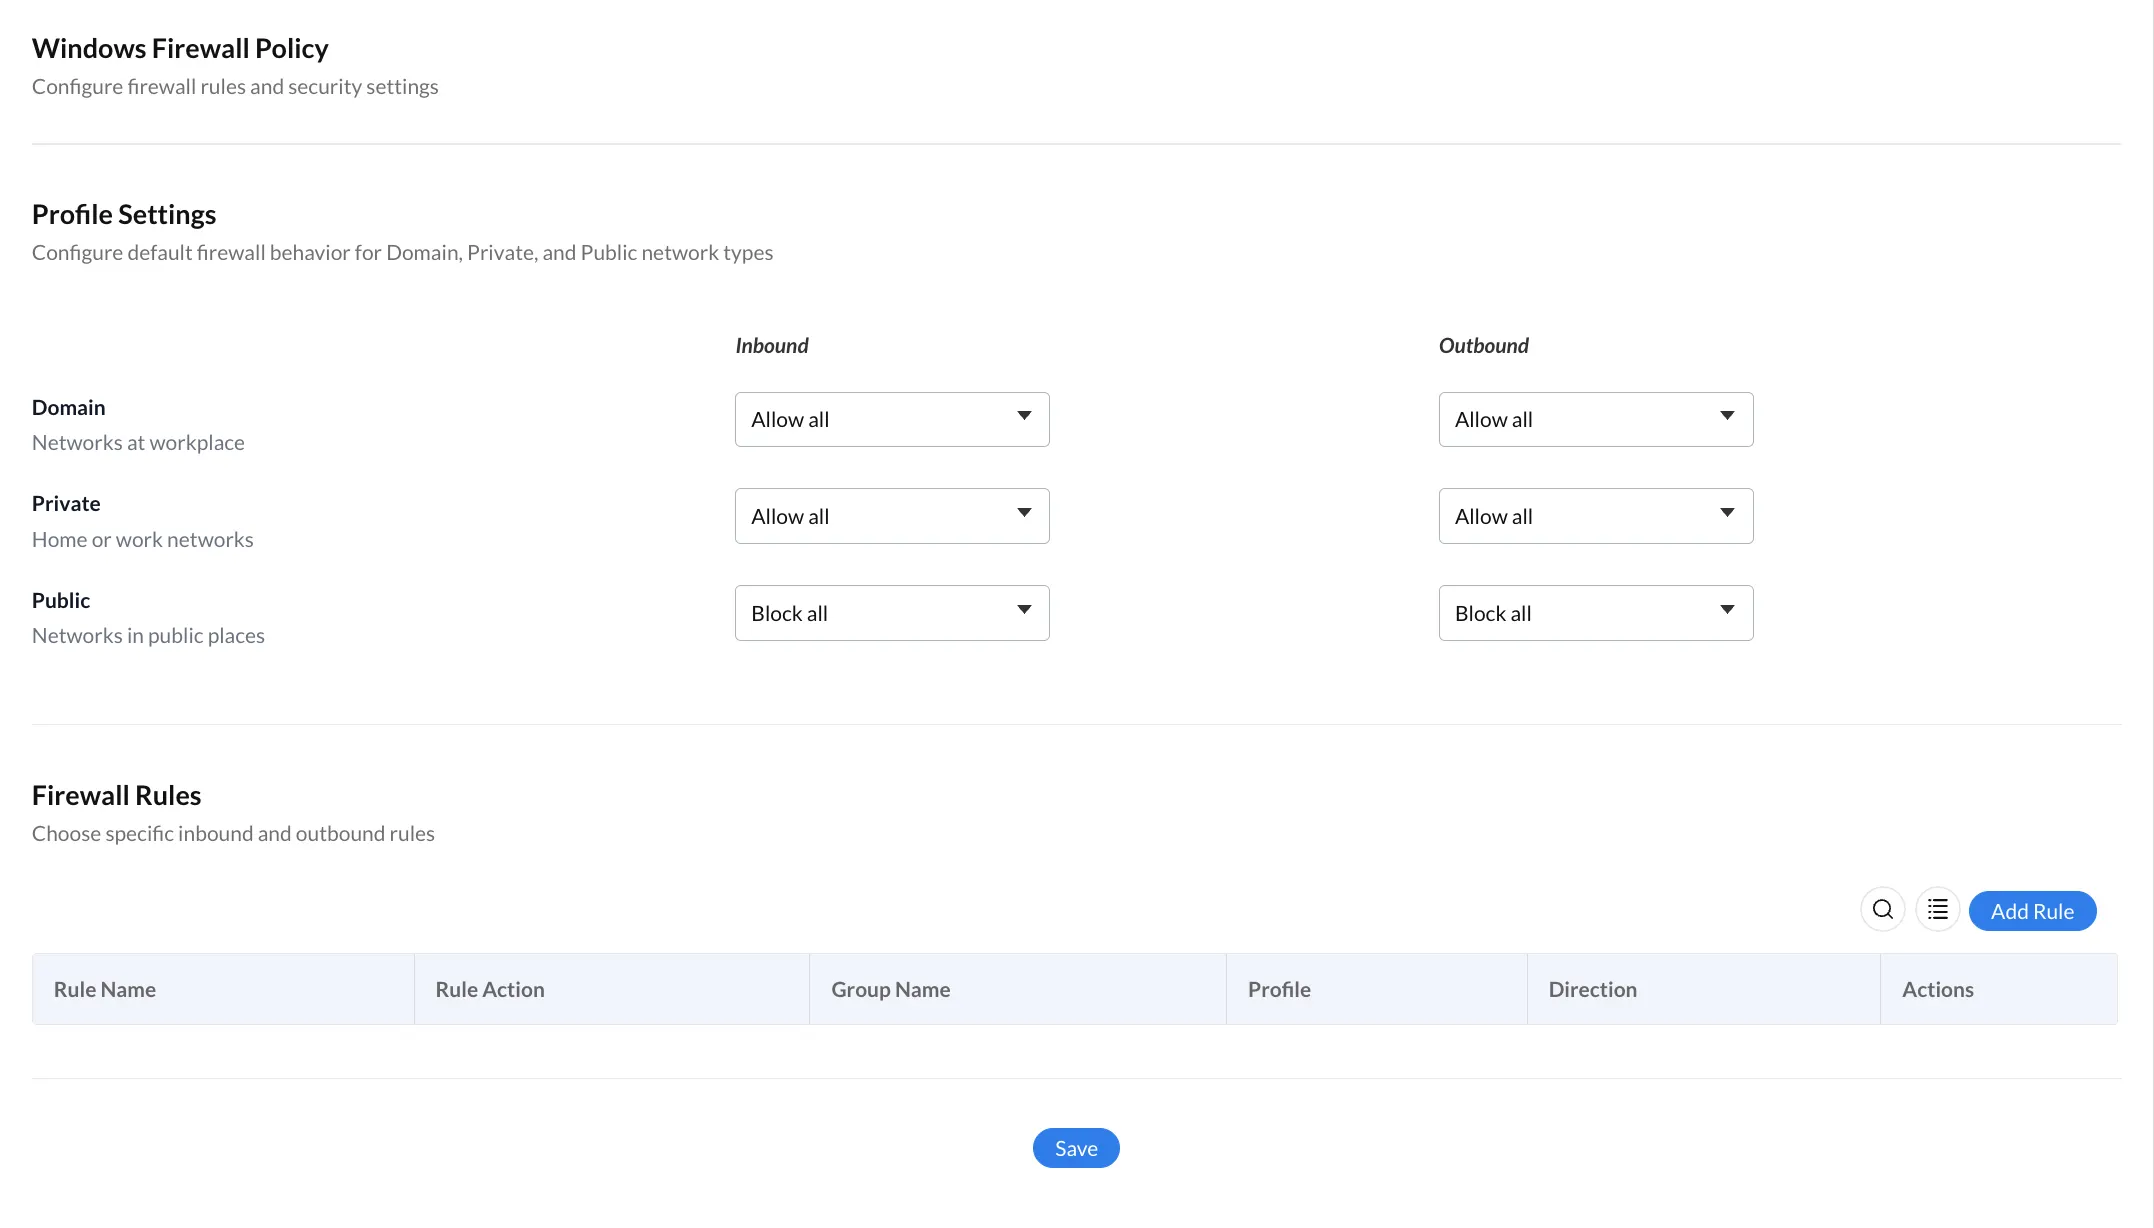Click the search icon in Firewall Rules

(x=1882, y=910)
